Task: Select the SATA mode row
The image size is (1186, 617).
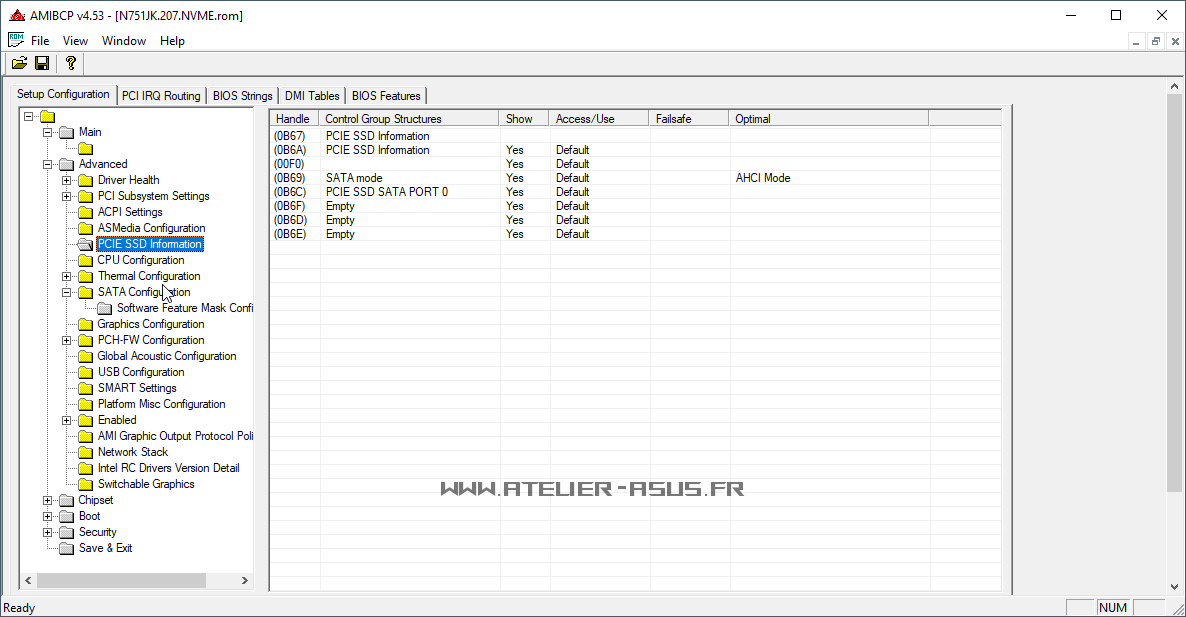Action: (x=354, y=178)
